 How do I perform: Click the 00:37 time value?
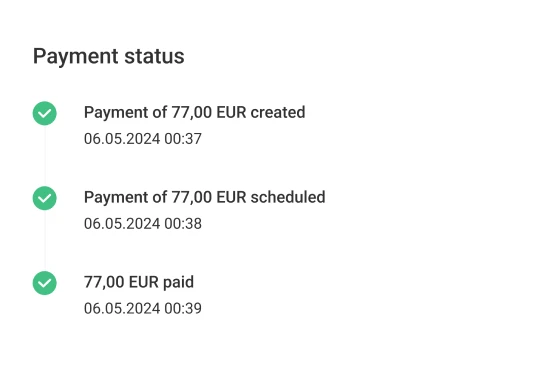pos(183,139)
